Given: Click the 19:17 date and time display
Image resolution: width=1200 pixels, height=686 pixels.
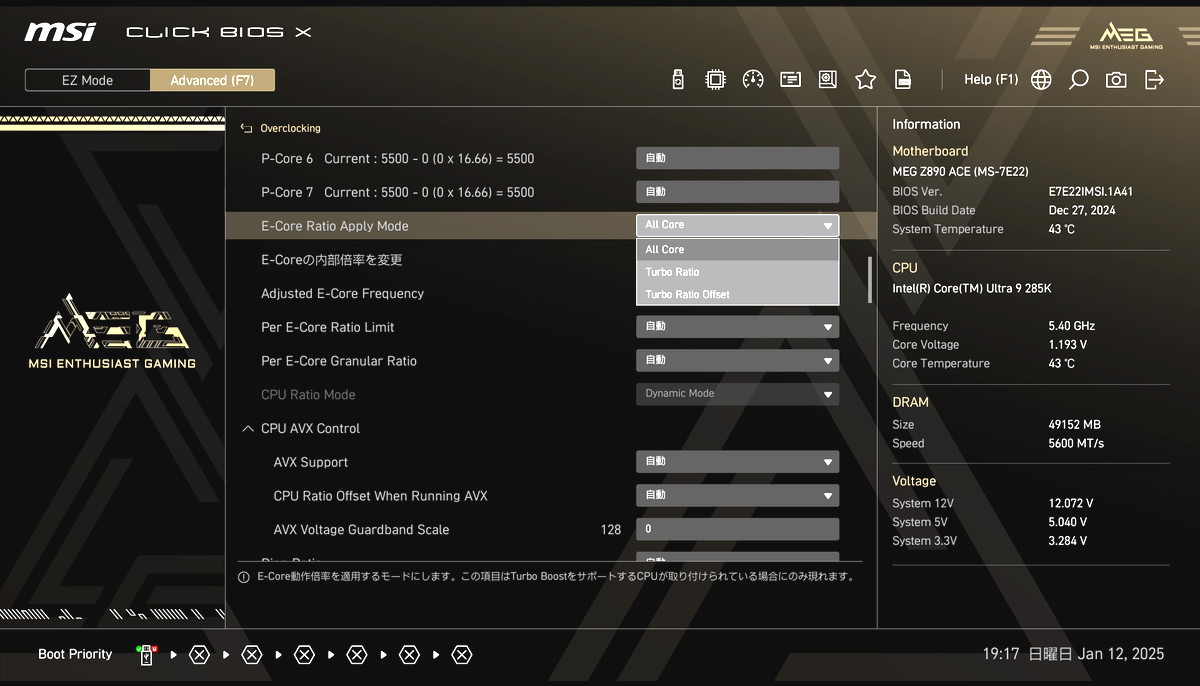Looking at the screenshot, I should [1073, 654].
